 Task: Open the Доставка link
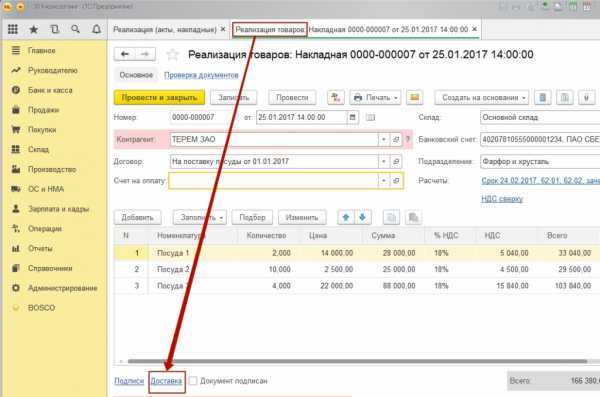coord(166,381)
